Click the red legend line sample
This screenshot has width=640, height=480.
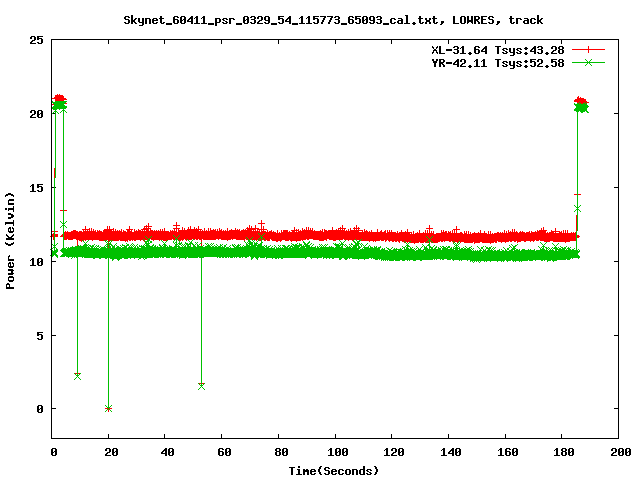[588, 50]
